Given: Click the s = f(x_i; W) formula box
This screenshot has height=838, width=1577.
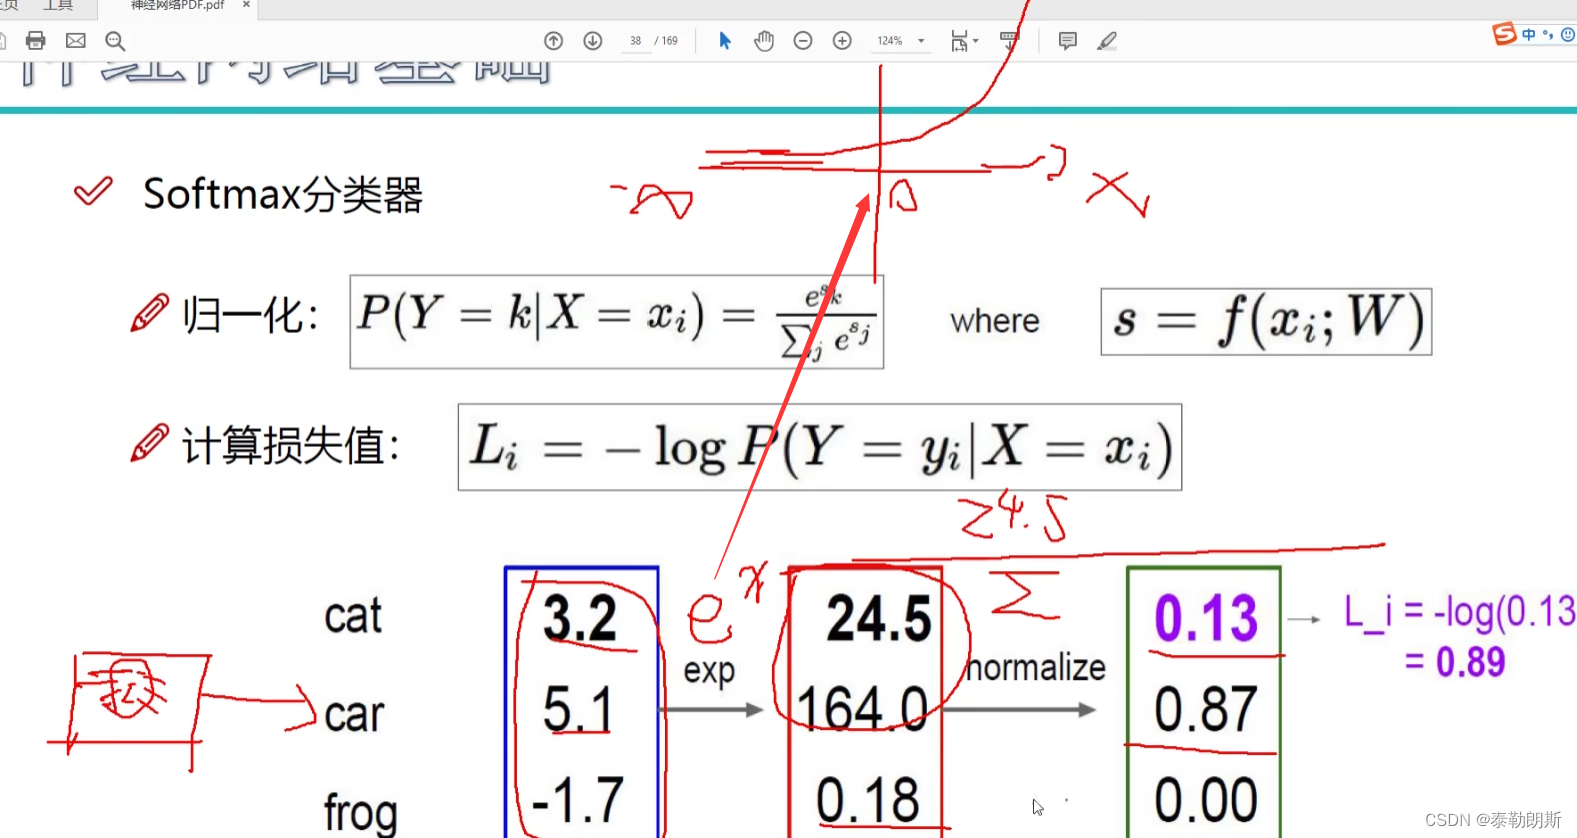Looking at the screenshot, I should (1266, 322).
